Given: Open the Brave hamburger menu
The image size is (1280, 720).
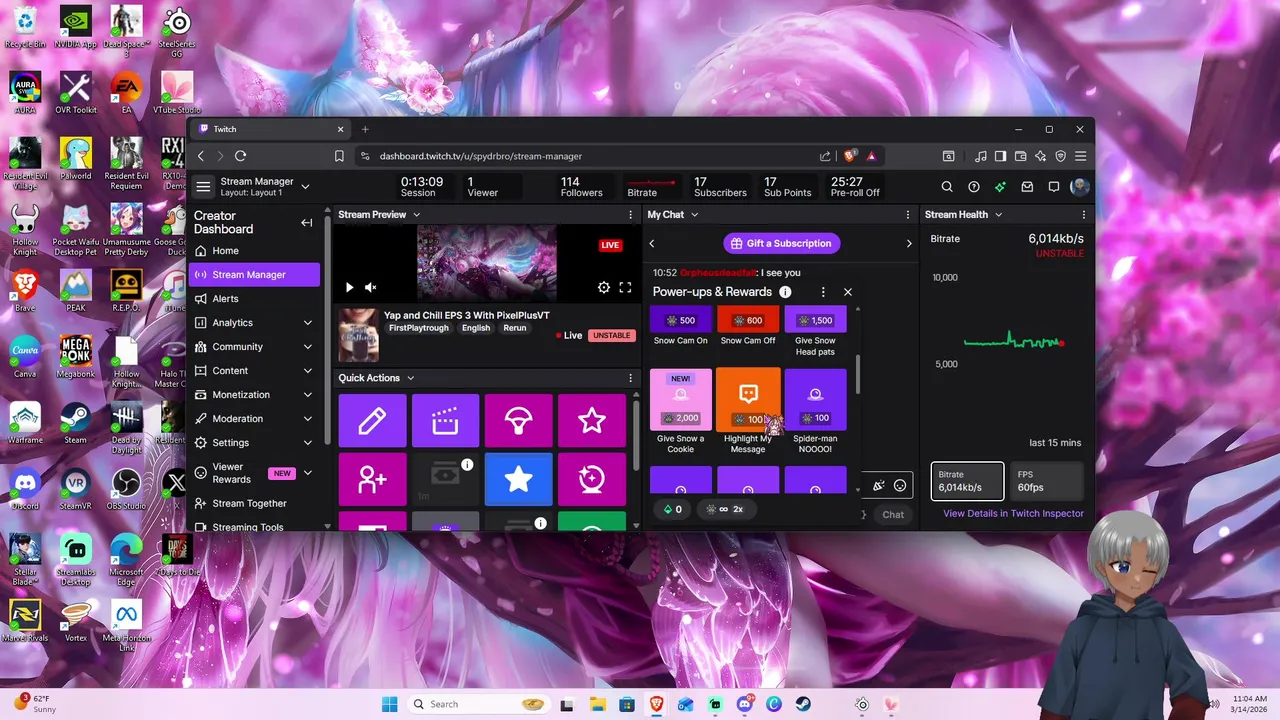Looking at the screenshot, I should click(x=1080, y=156).
